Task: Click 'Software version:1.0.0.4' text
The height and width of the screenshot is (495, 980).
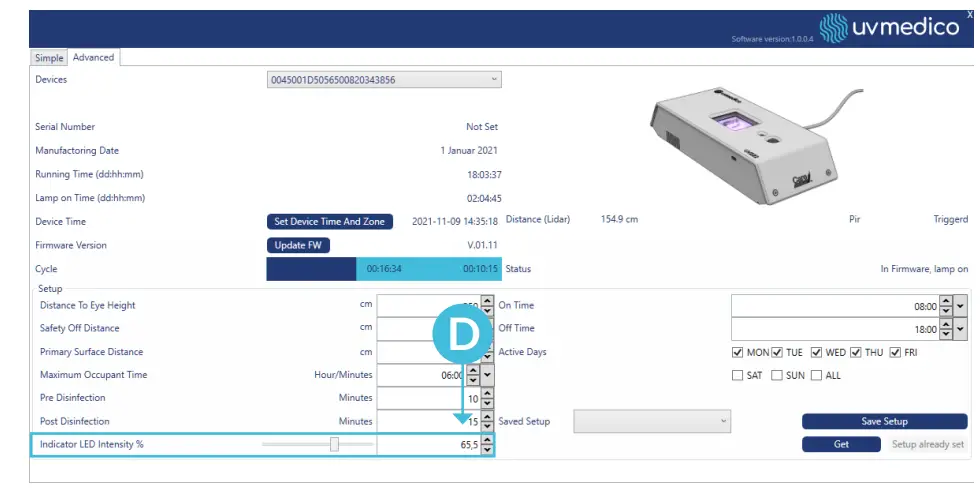Action: click(x=772, y=39)
